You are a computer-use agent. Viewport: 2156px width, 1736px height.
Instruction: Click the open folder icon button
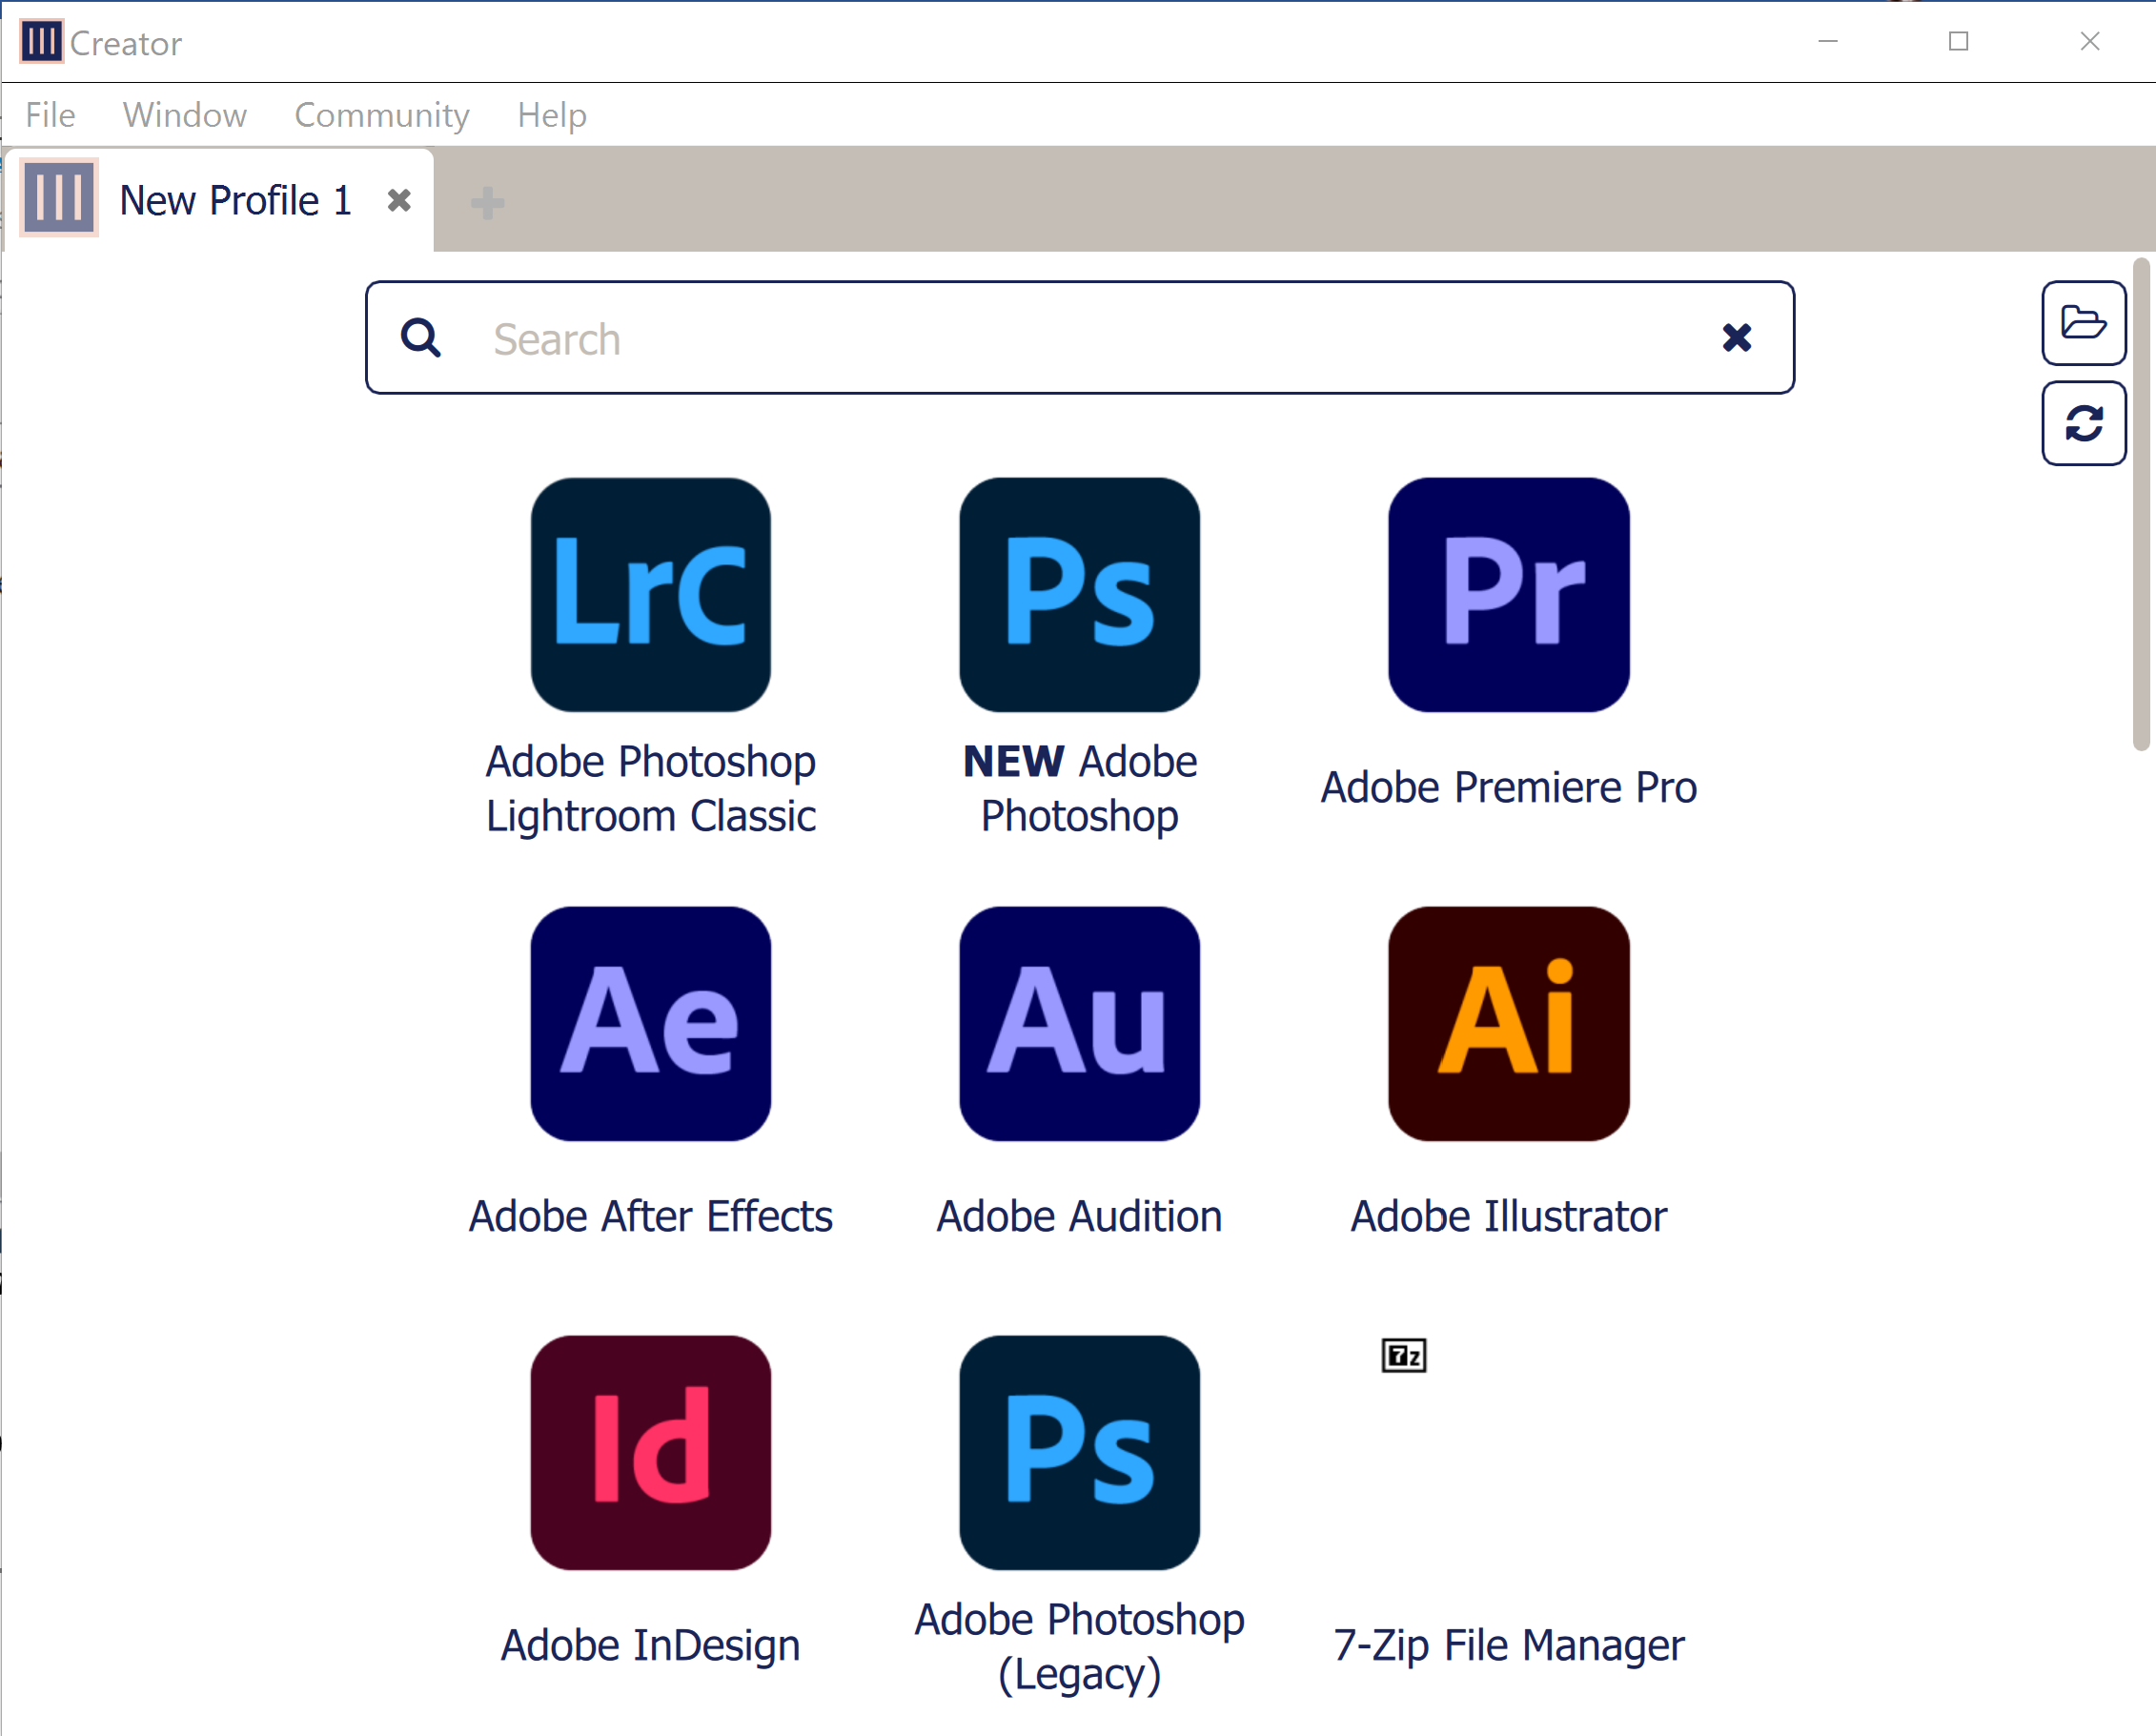[2083, 323]
